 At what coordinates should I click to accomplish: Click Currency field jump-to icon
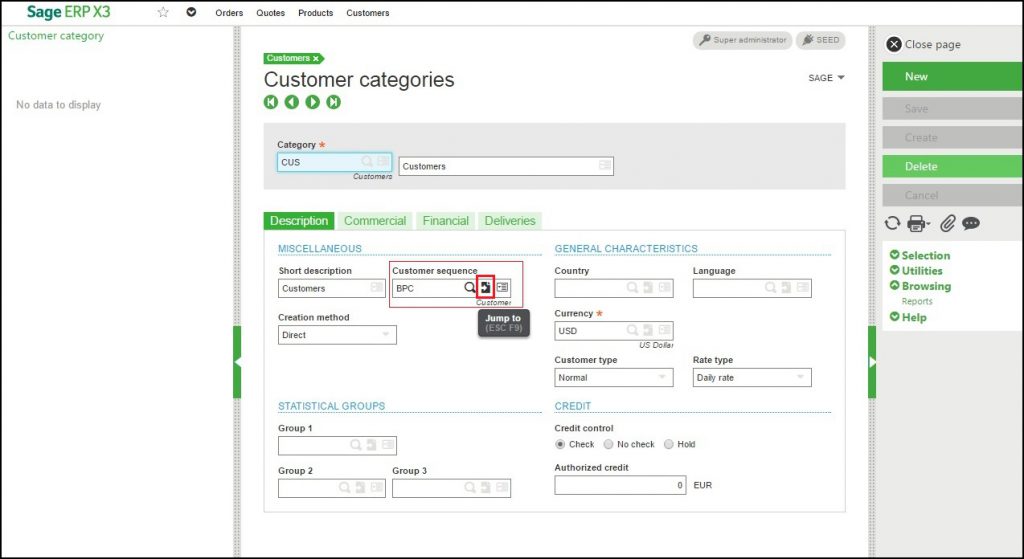click(x=648, y=330)
